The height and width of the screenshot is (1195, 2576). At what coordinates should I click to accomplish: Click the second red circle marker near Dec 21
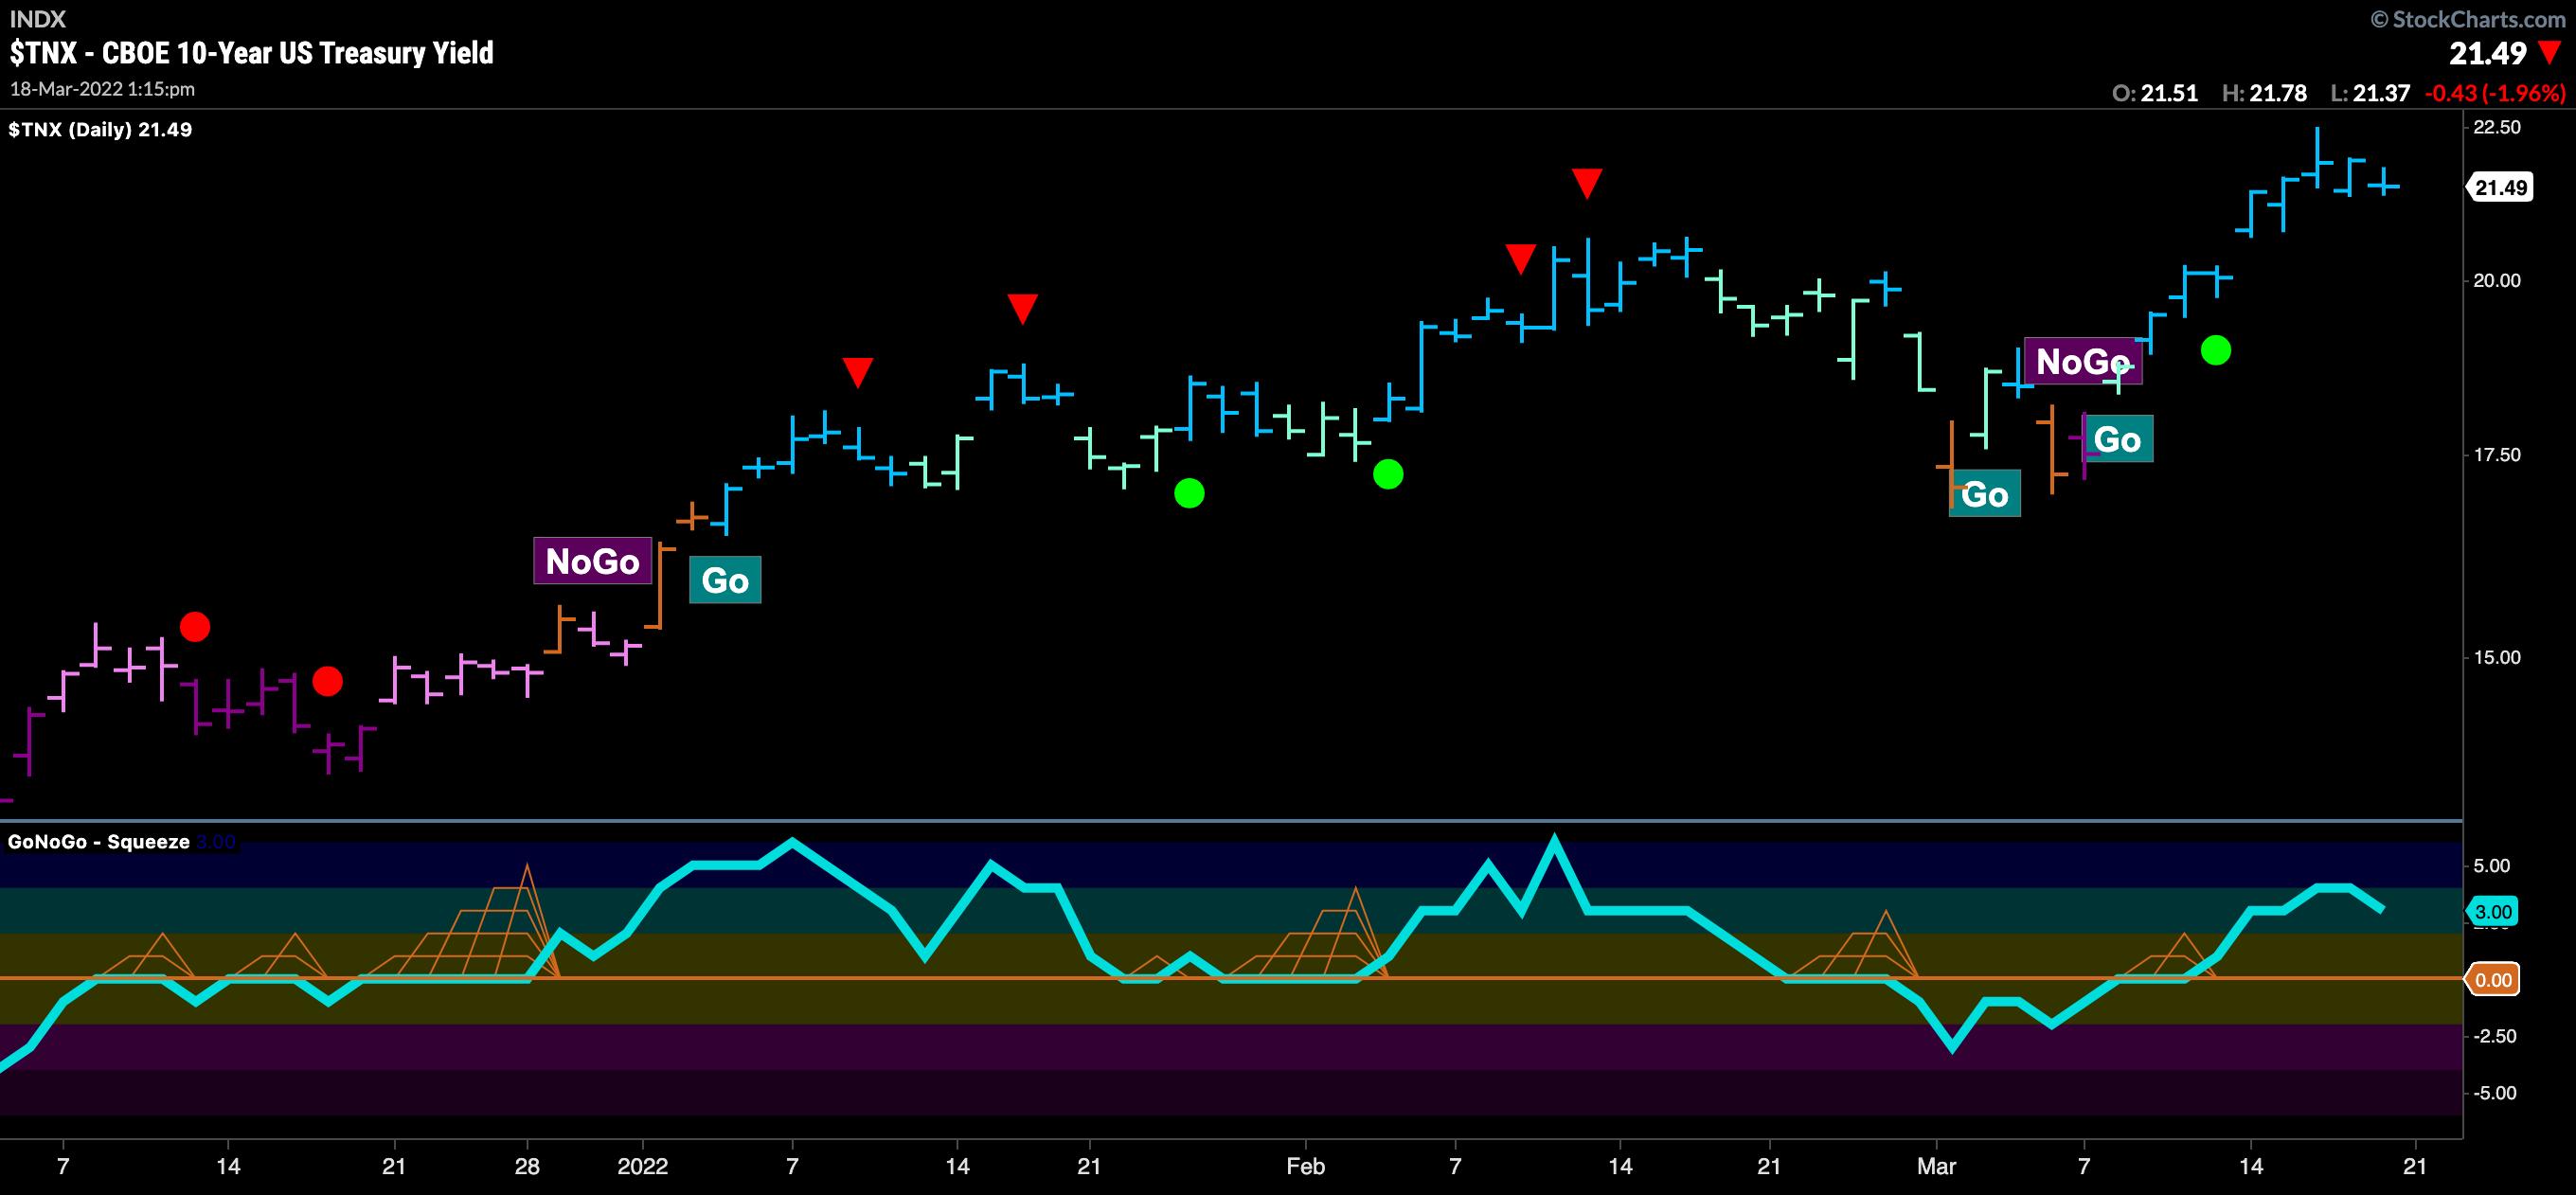pyautogui.click(x=327, y=681)
